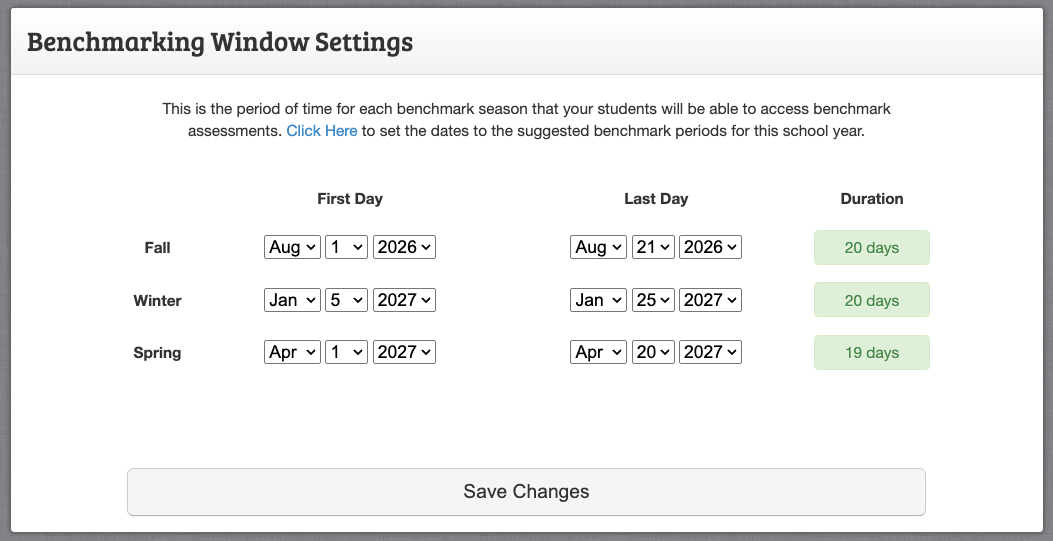Expand the Winter last day year dropdown
The image size is (1053, 541).
pos(711,300)
